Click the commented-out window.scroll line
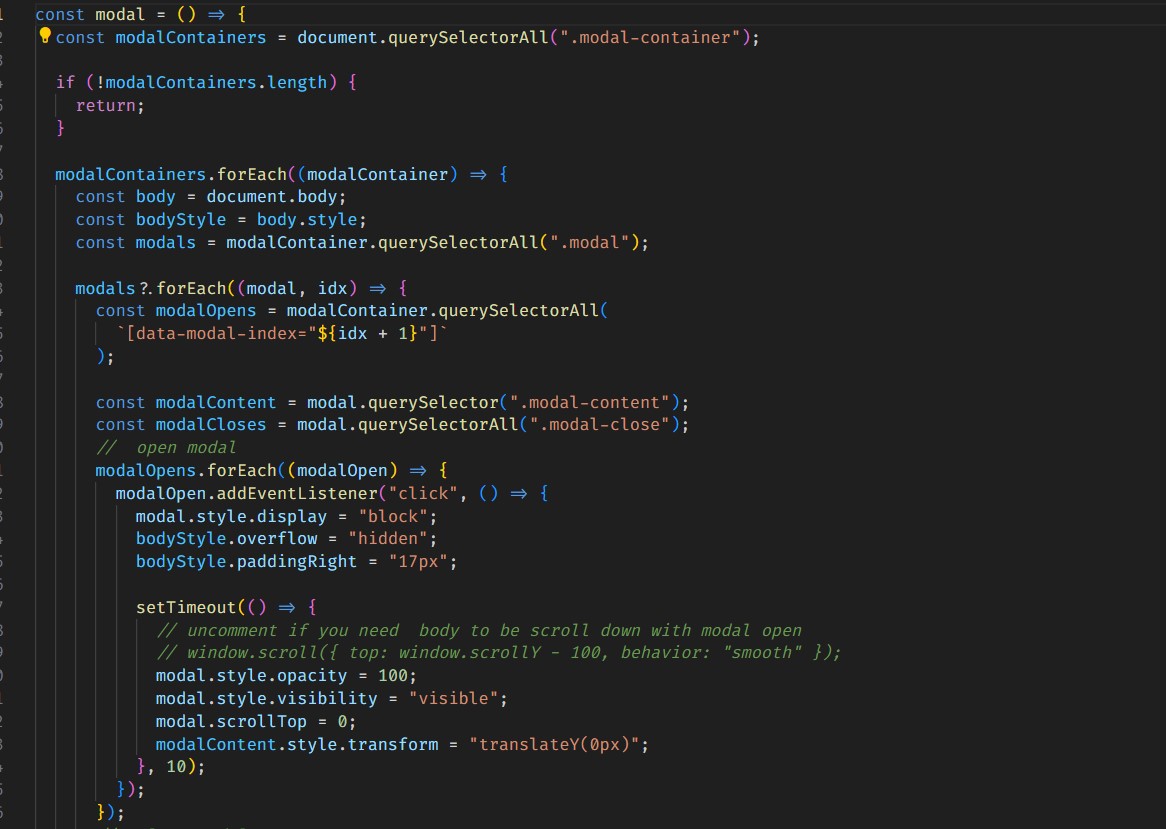Viewport: 1166px width, 829px height. click(499, 653)
